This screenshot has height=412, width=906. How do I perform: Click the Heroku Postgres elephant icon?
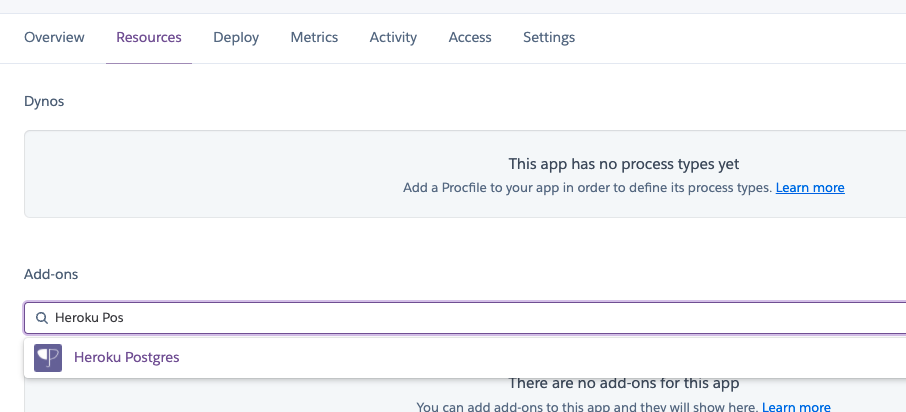48,358
